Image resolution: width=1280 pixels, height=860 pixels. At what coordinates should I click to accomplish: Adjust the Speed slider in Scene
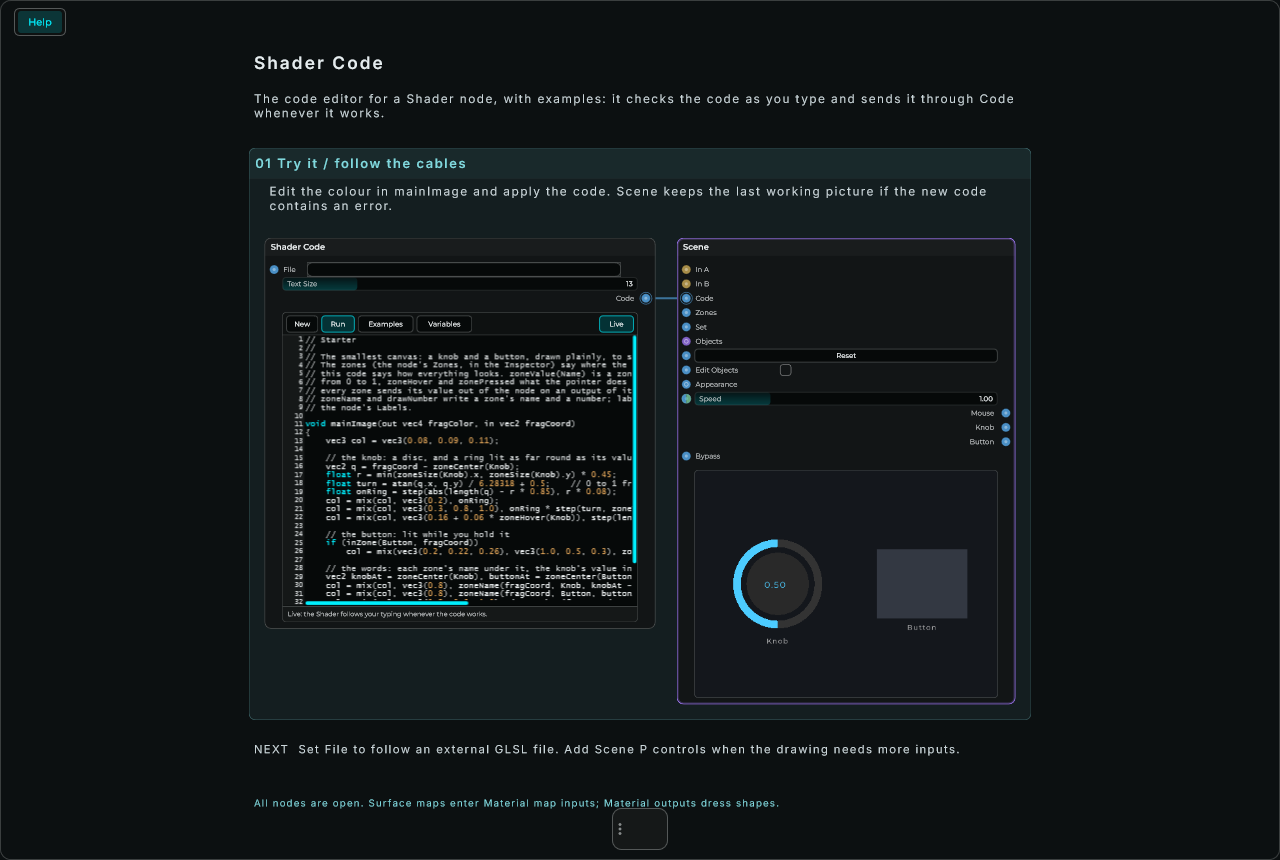846,399
